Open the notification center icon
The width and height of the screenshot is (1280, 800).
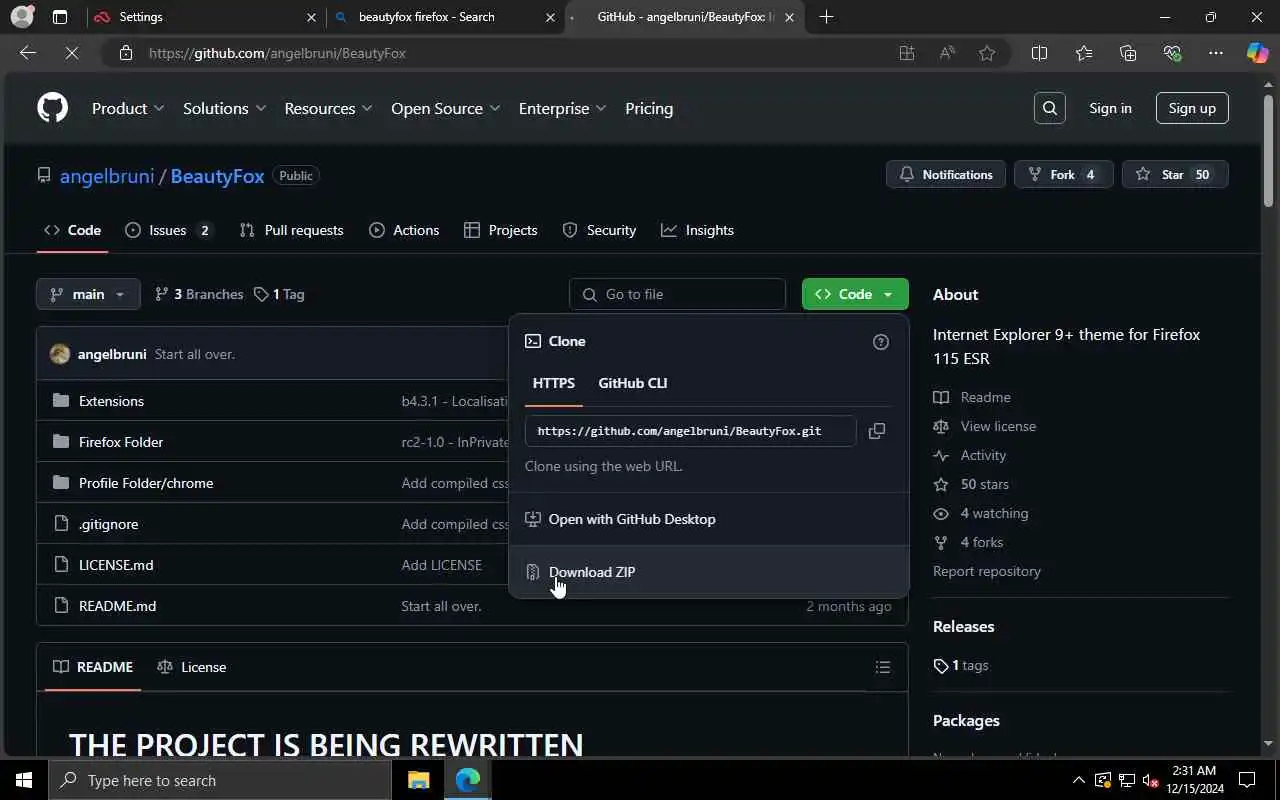(1247, 780)
